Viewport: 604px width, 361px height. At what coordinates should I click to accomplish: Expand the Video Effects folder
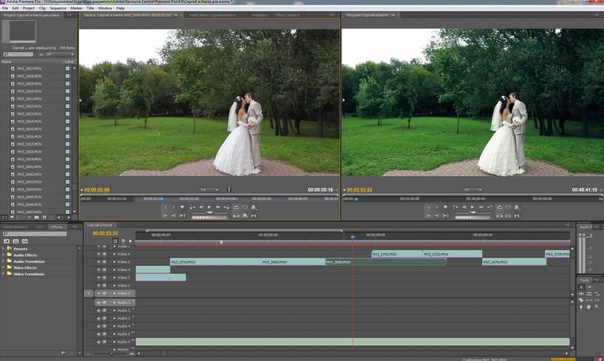click(x=3, y=268)
